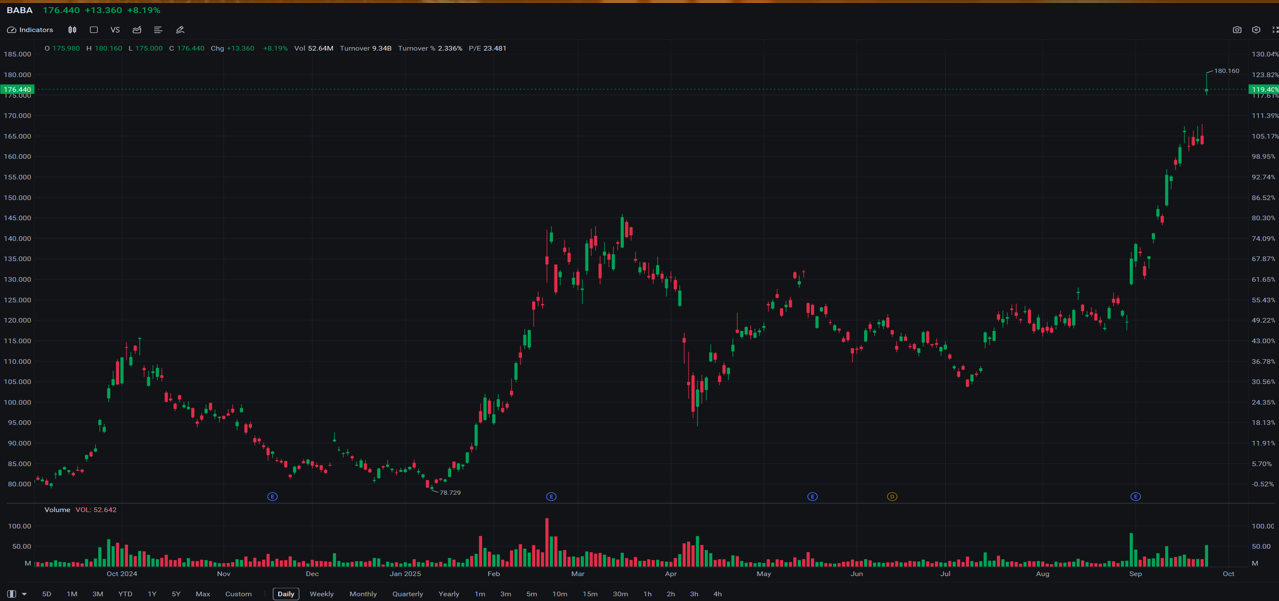The image size is (1279, 601).
Task: Set the range to Max
Action: tap(203, 594)
